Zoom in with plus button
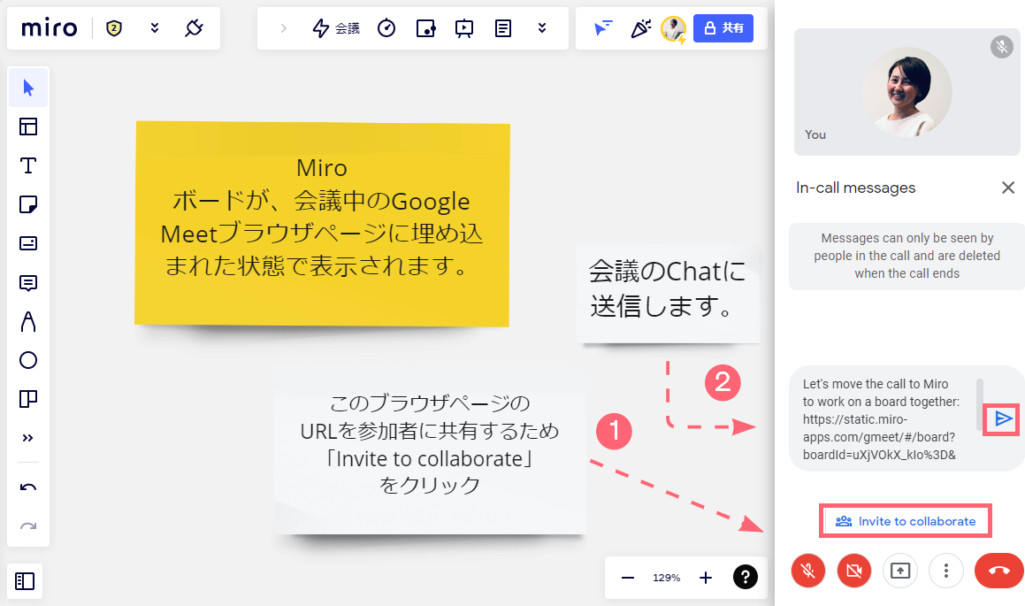This screenshot has height=606, width=1025. [705, 577]
